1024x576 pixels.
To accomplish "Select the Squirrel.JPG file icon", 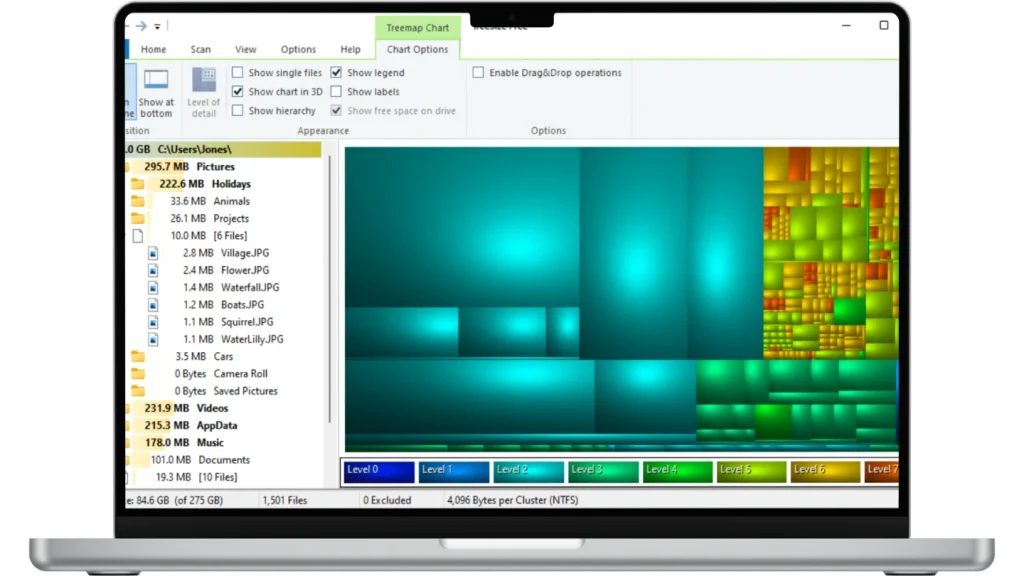I will pyautogui.click(x=153, y=322).
